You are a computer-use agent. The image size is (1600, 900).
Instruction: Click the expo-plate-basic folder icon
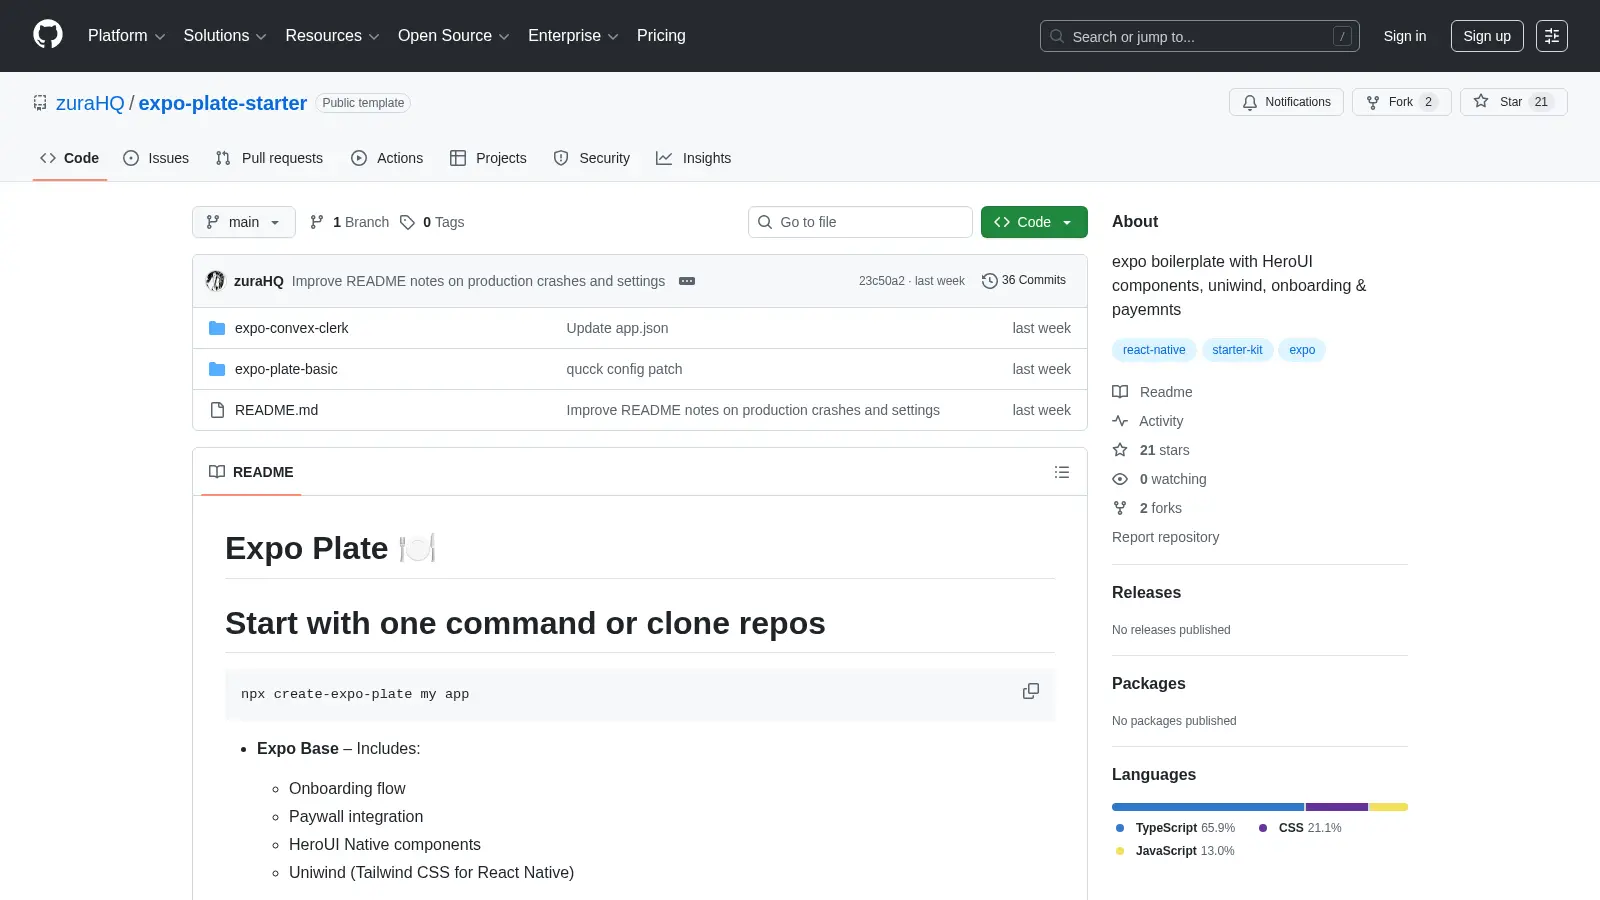pyautogui.click(x=217, y=369)
